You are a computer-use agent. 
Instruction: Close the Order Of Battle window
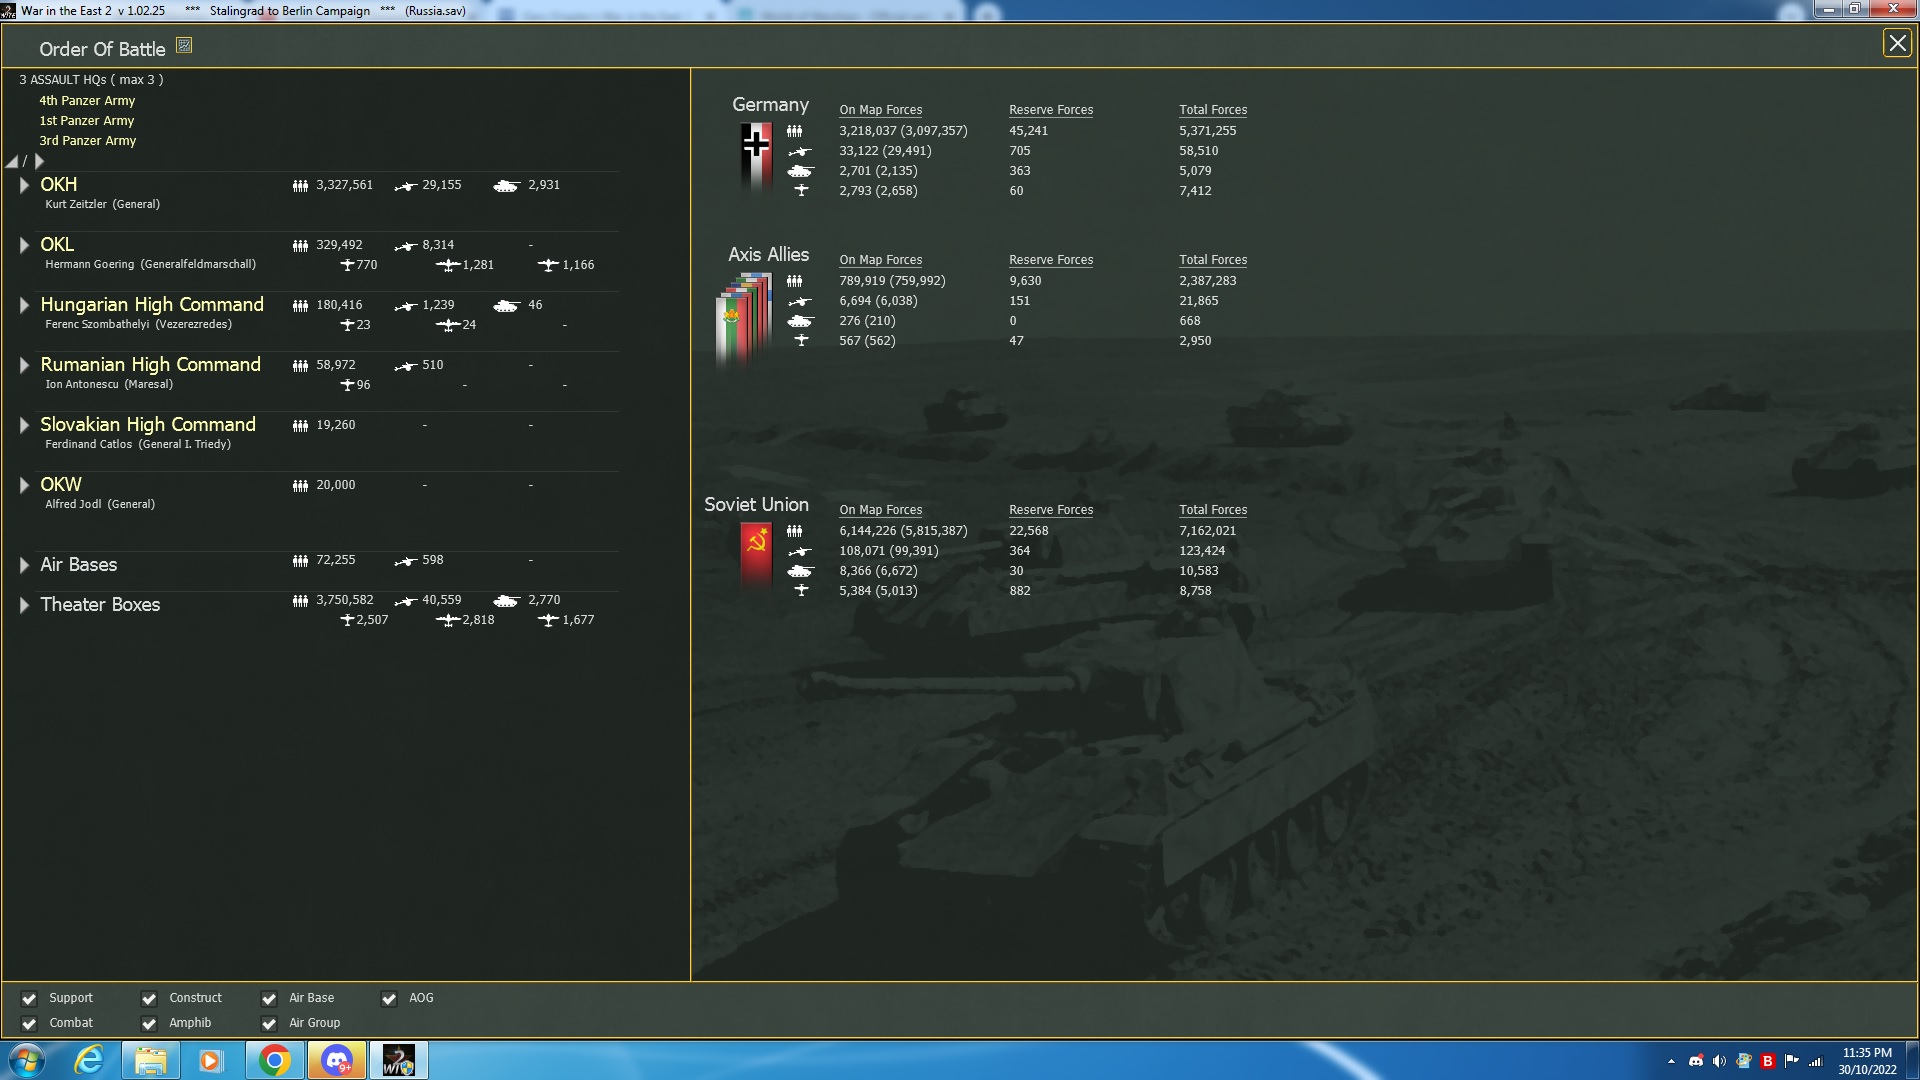(x=1896, y=43)
